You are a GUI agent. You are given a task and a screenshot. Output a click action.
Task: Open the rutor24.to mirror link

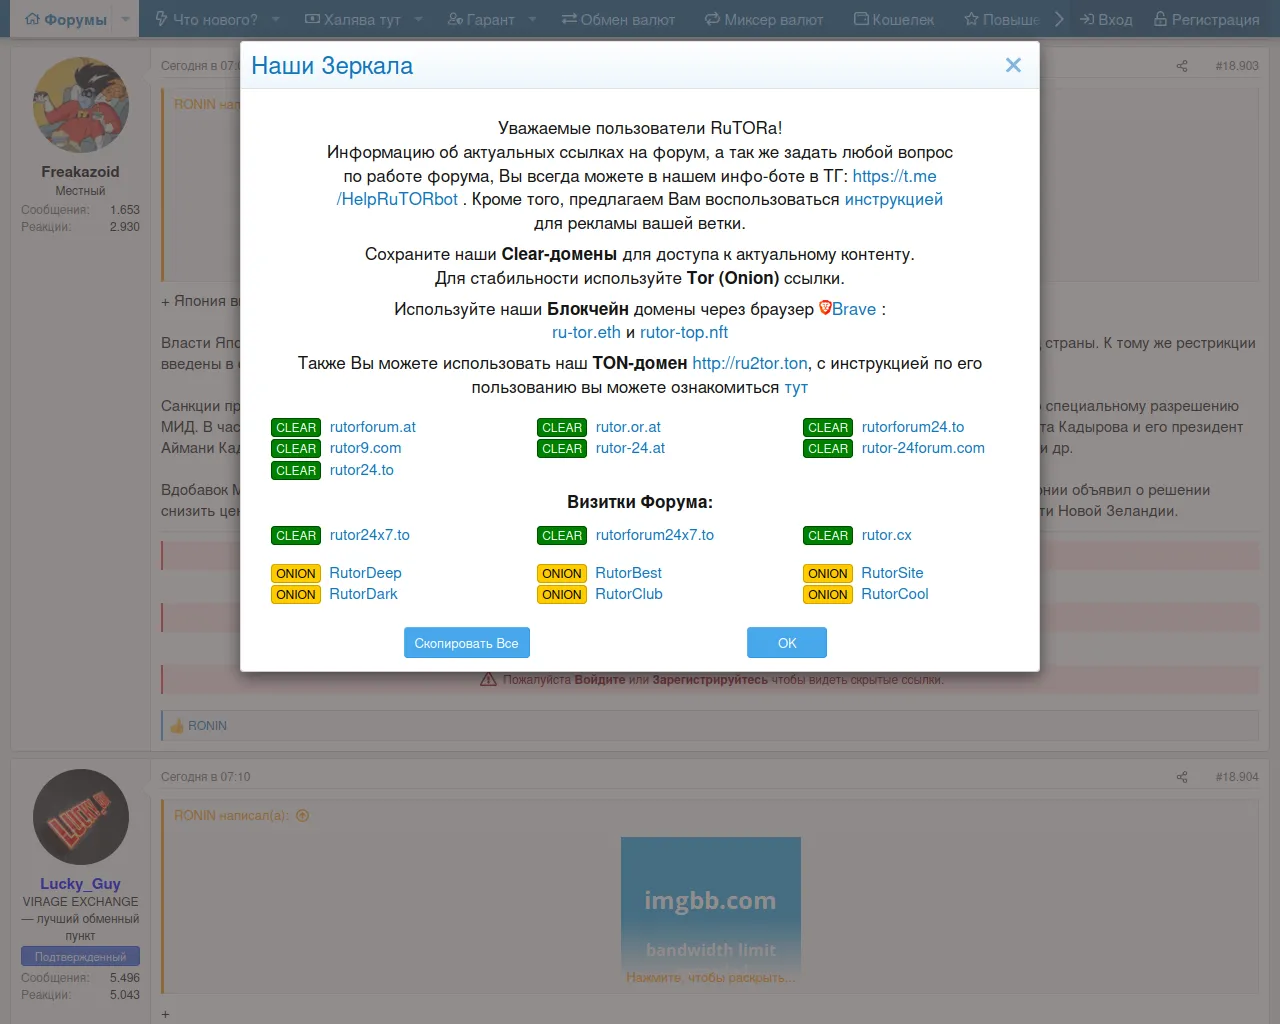(362, 470)
